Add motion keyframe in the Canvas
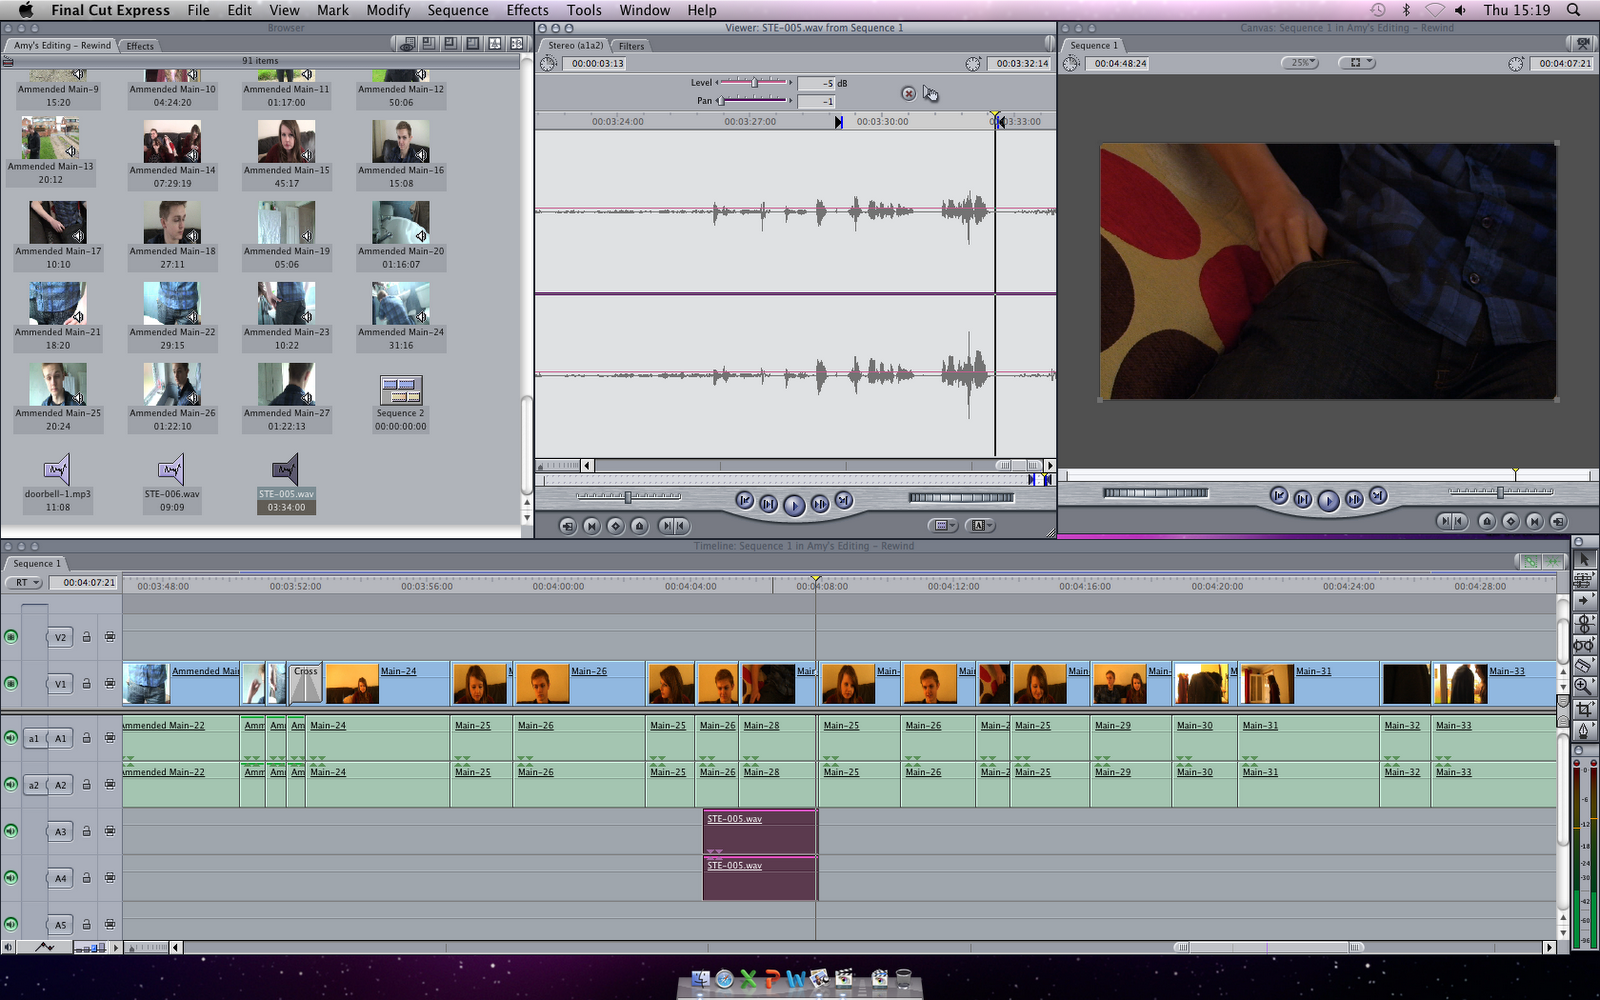The height and width of the screenshot is (1000, 1600). (1510, 521)
